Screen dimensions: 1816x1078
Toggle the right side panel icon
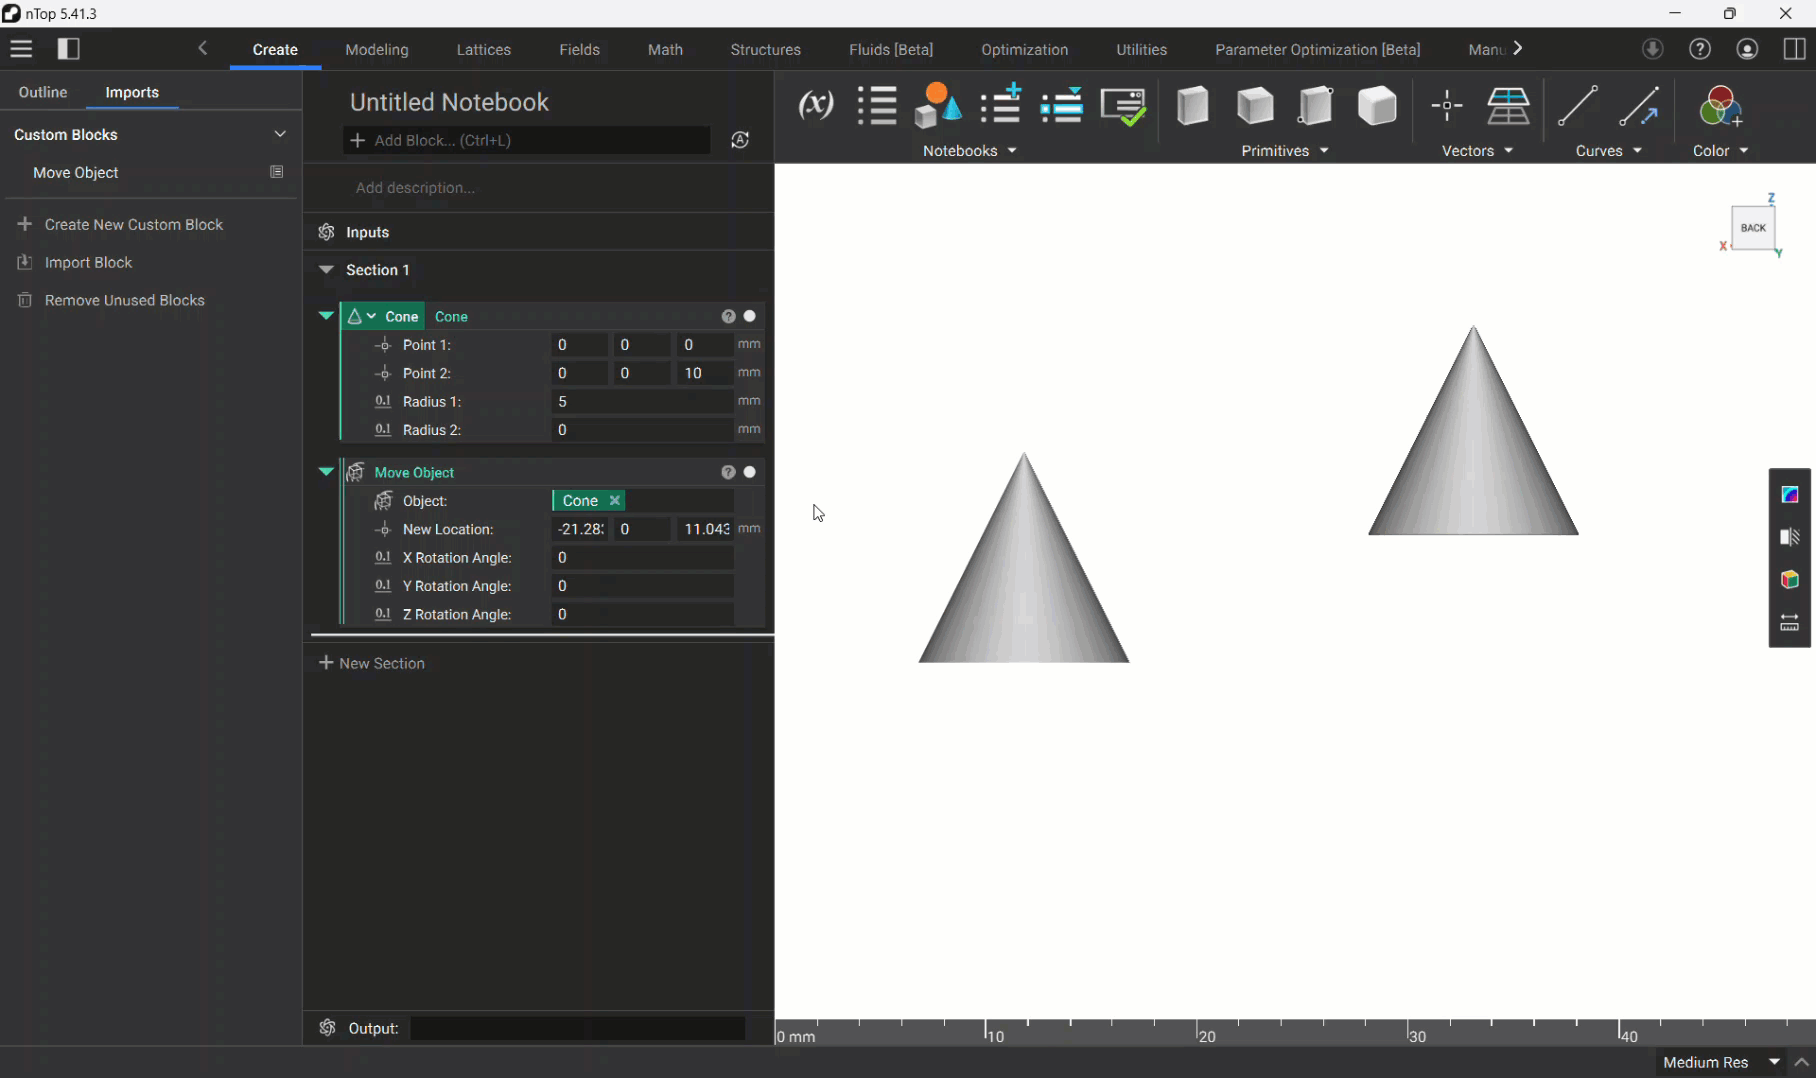pyautogui.click(x=1795, y=49)
